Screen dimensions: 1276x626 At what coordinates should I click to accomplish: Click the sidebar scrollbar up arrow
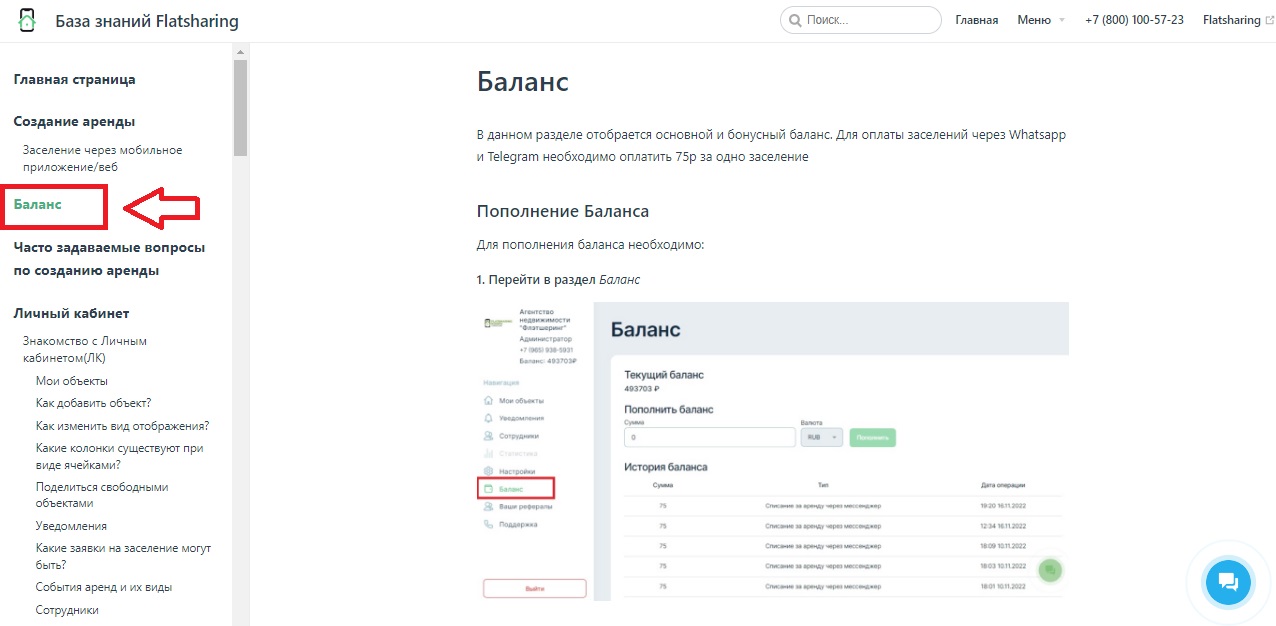[240, 50]
